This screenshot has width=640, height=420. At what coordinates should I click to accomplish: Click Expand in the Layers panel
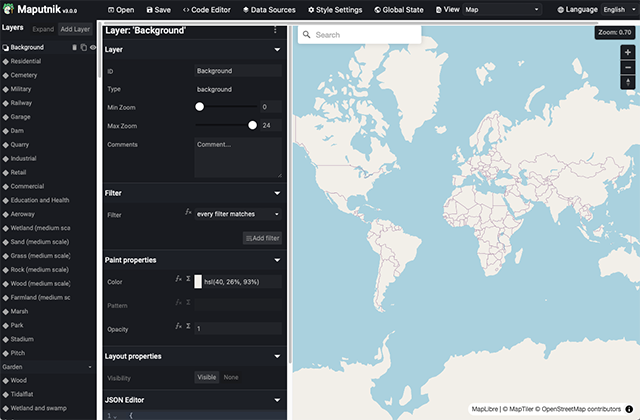[43, 29]
